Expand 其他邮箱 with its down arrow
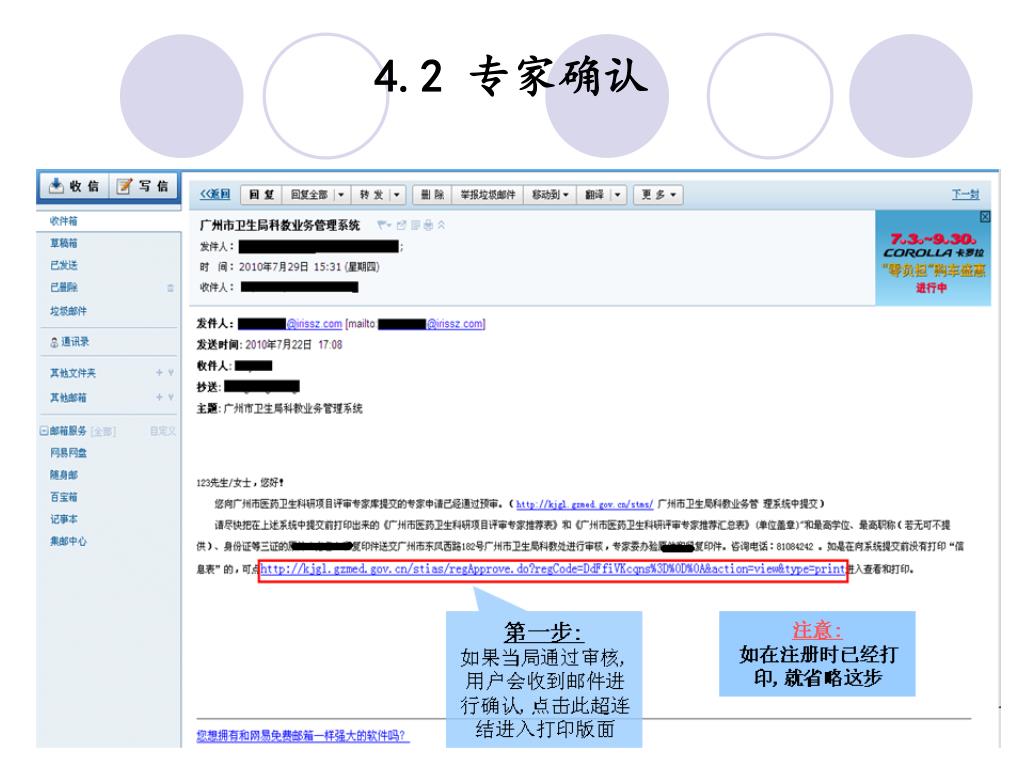This screenshot has width=1024, height=768. 171,397
